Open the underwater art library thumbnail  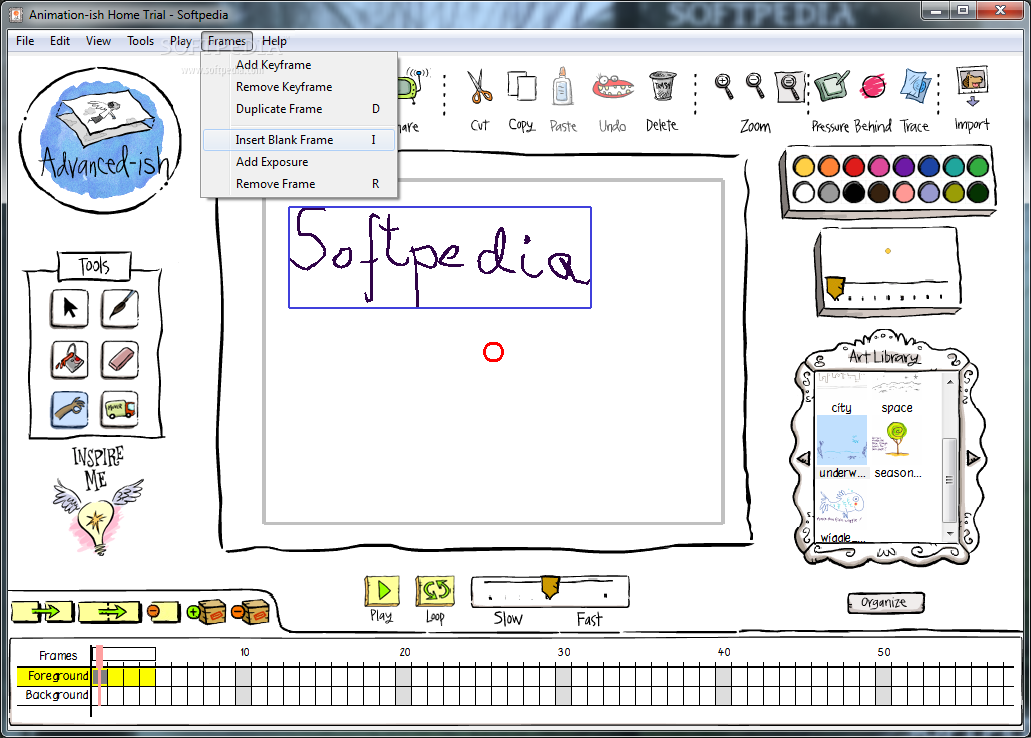coord(842,439)
